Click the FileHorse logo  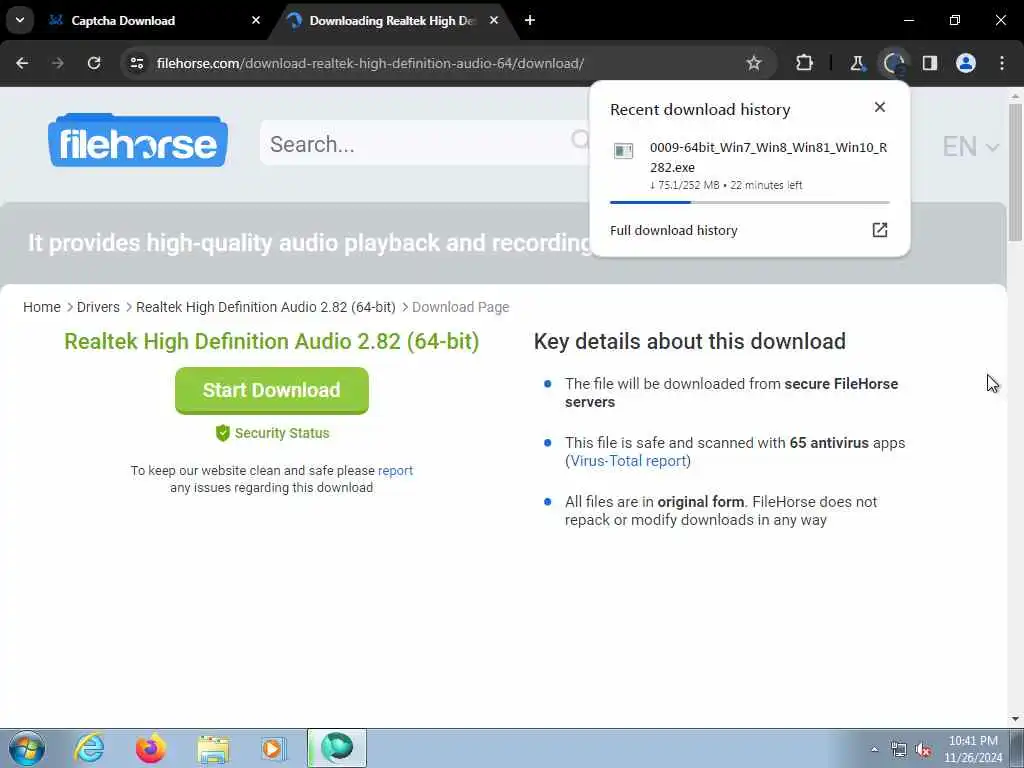coord(138,140)
